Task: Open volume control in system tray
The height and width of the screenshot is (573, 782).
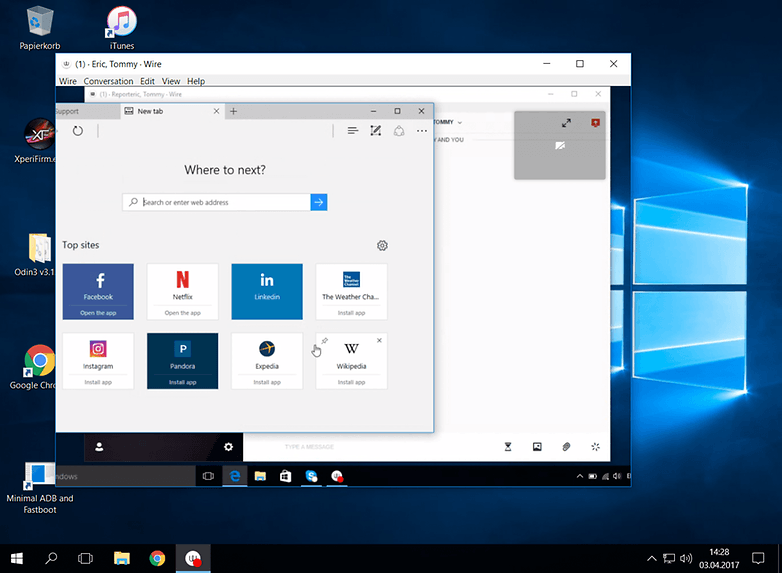Action: (x=686, y=559)
